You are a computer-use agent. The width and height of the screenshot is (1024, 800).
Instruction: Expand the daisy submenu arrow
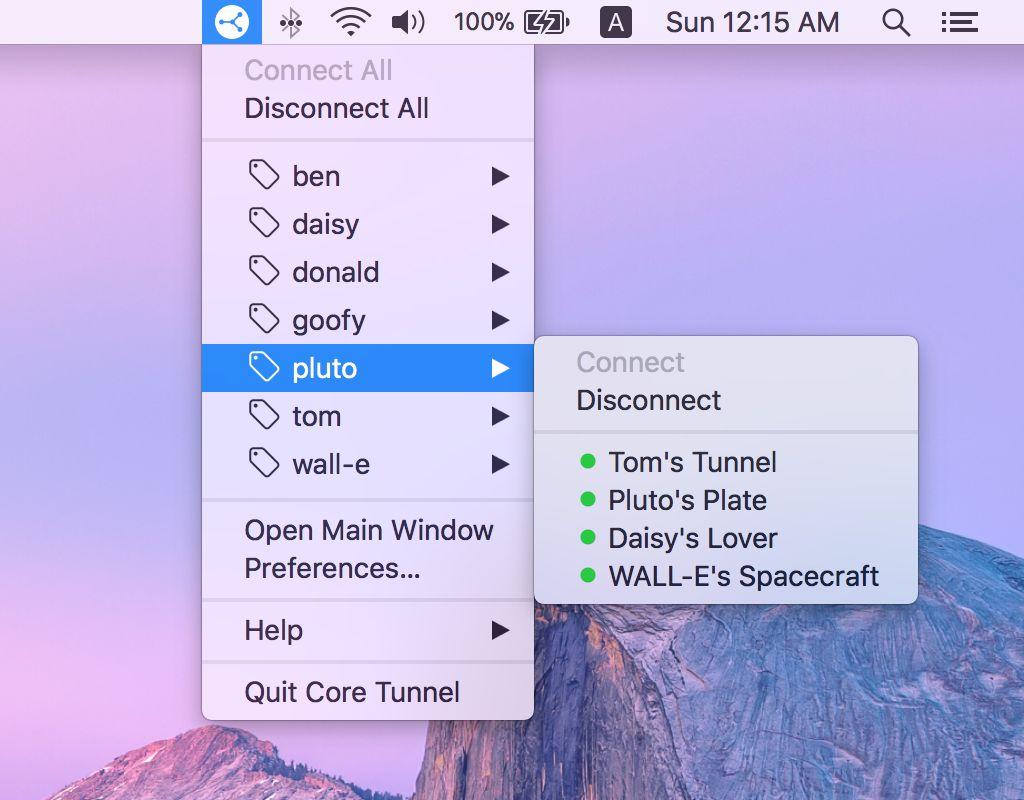click(x=500, y=224)
